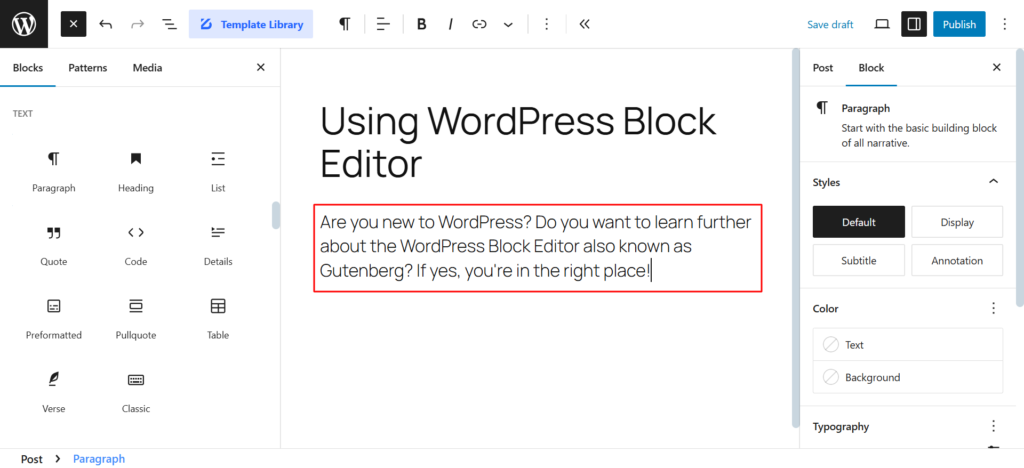Open more rich text controls dropdown

[508, 24]
